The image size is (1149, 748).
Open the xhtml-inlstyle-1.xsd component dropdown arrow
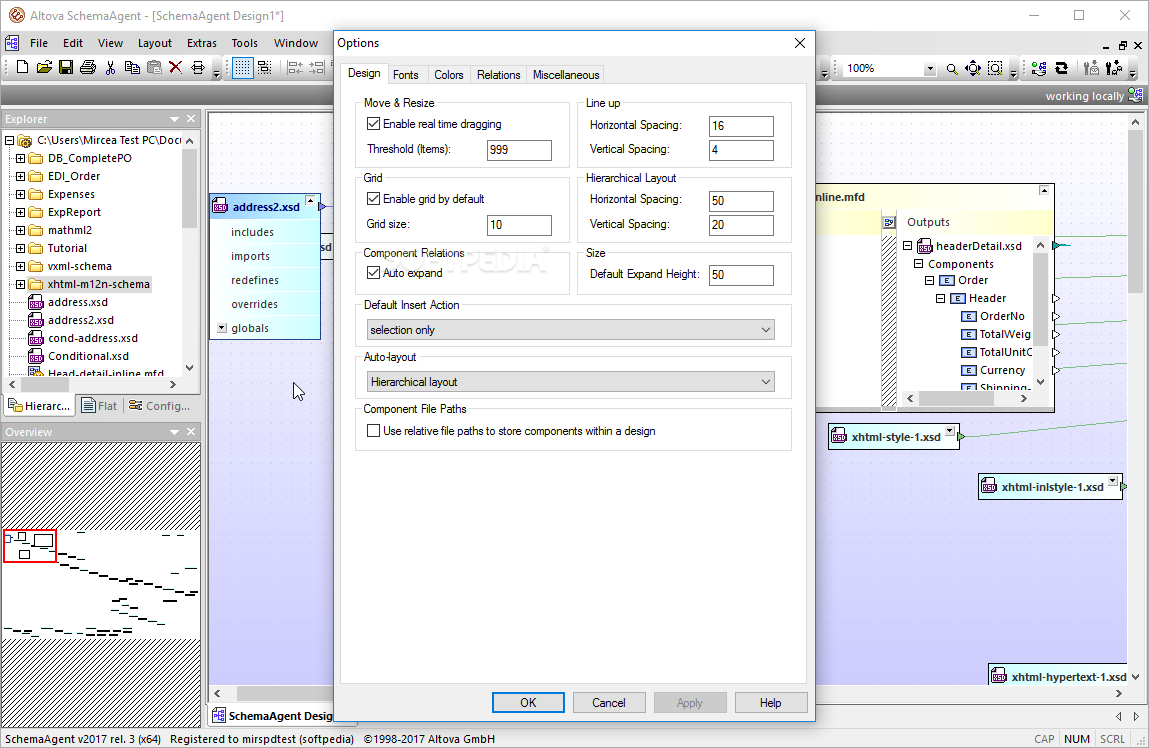pos(1112,481)
